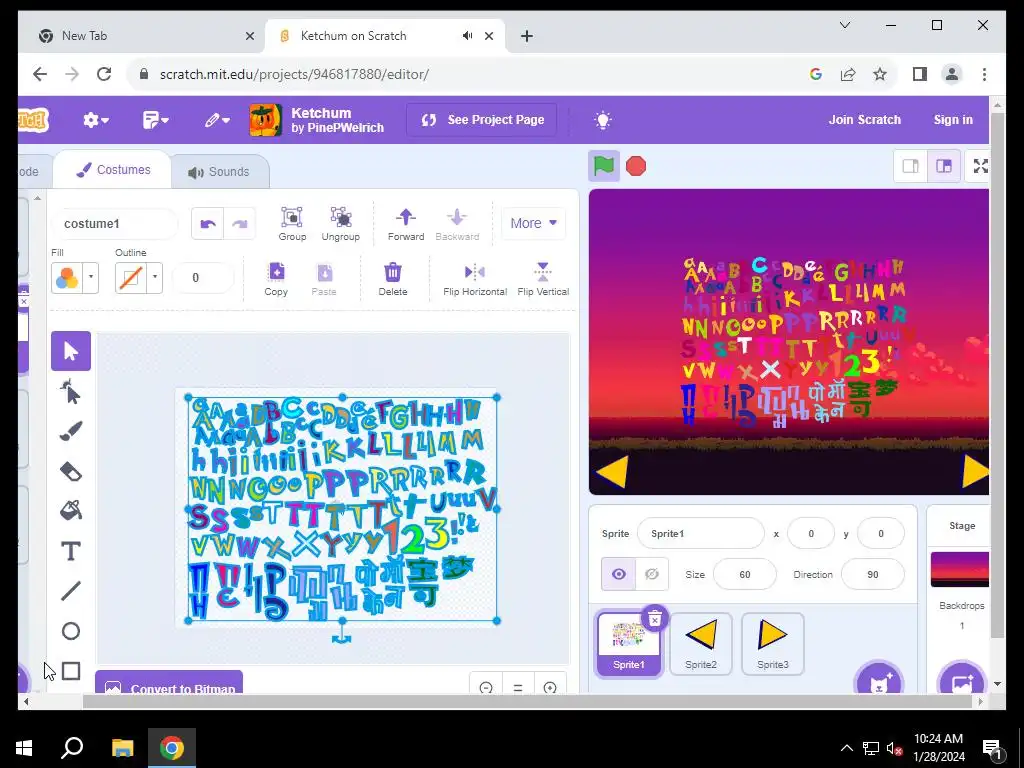Bring selection Forward
1024x768 pixels.
tap(406, 224)
